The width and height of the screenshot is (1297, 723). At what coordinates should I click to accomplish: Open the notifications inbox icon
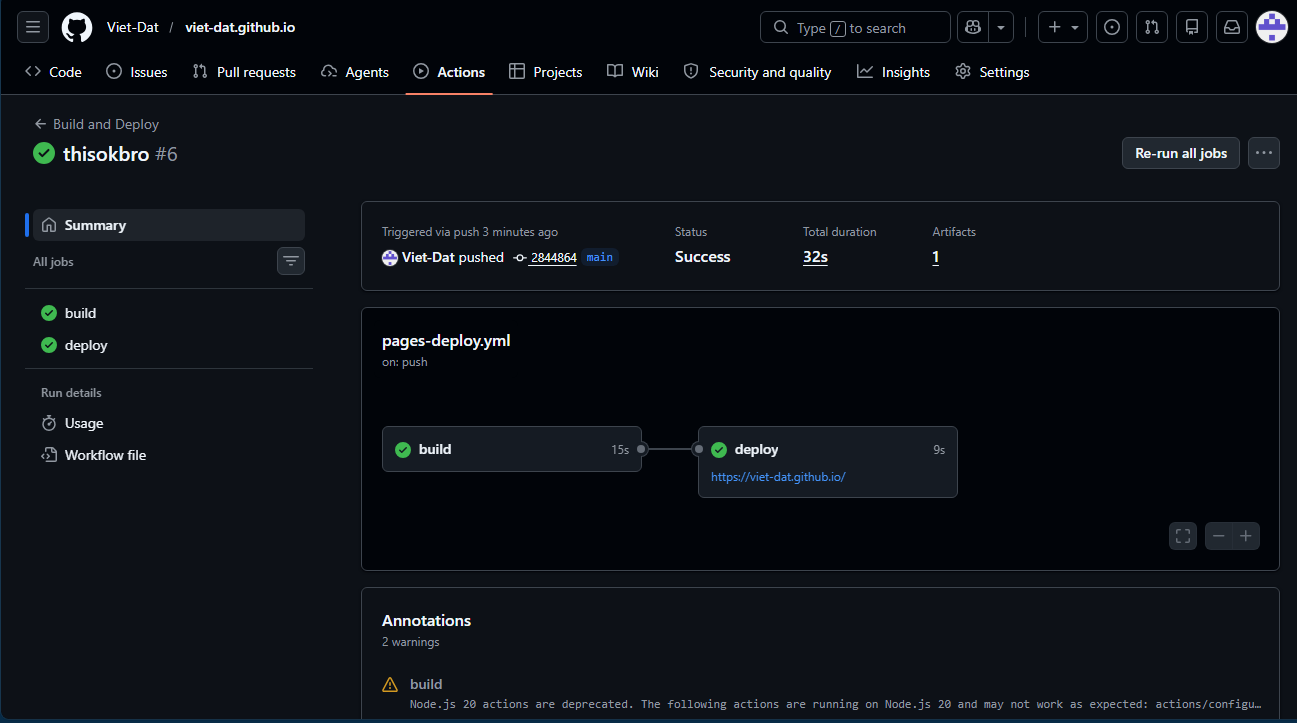(x=1232, y=27)
